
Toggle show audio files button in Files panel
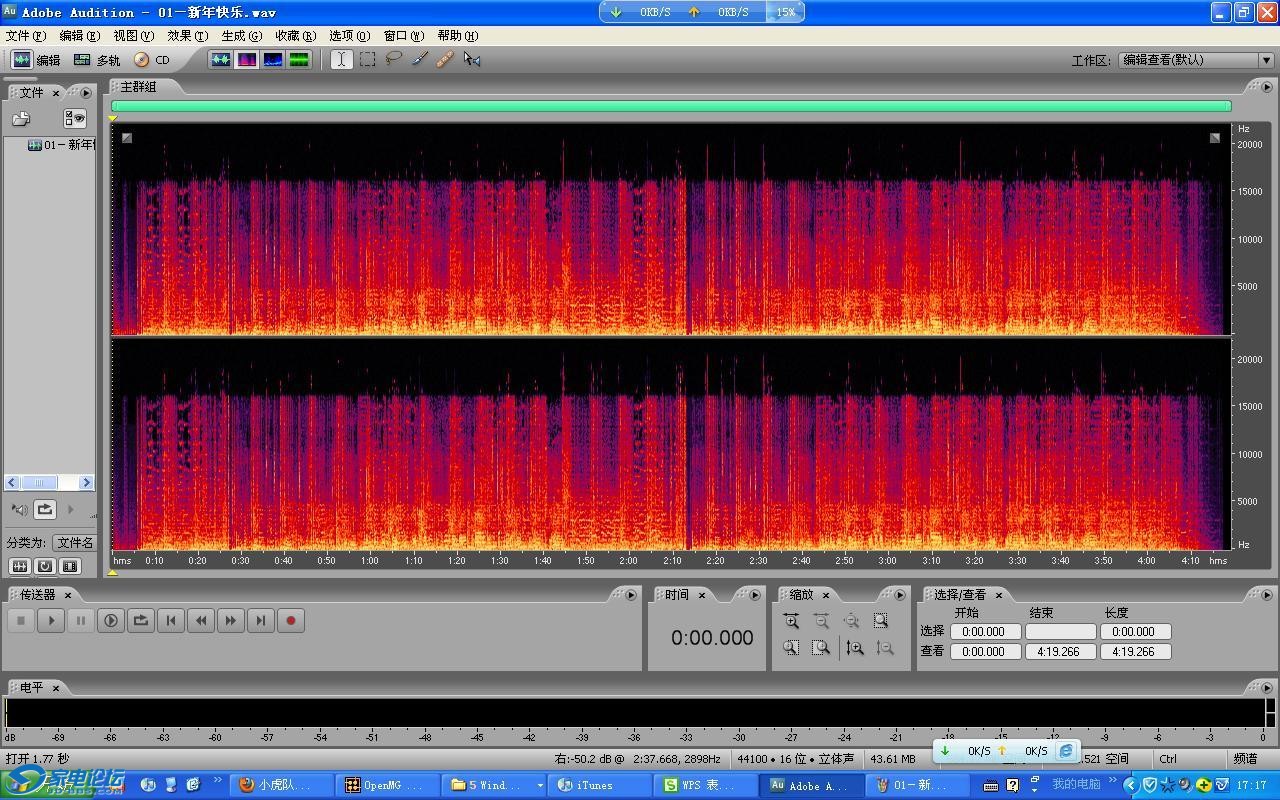coord(19,566)
